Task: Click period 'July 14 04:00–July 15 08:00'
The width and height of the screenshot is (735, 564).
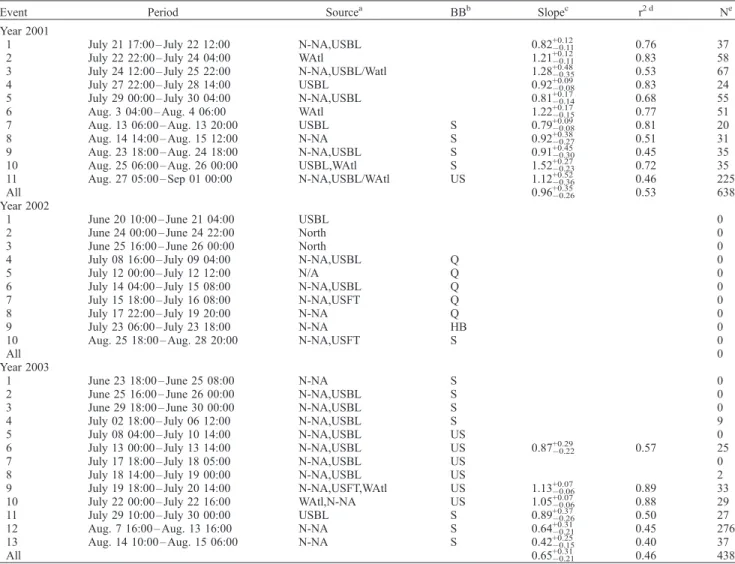Action: [x=159, y=286]
